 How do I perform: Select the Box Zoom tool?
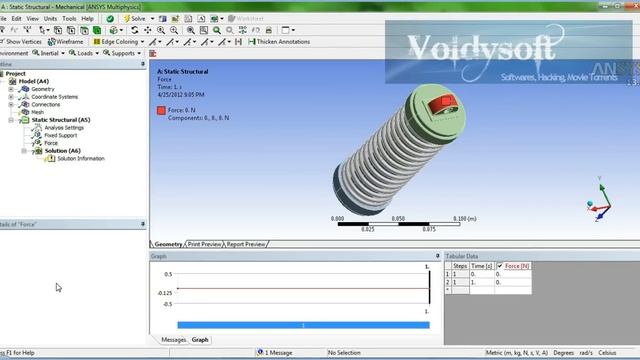[x=174, y=30]
